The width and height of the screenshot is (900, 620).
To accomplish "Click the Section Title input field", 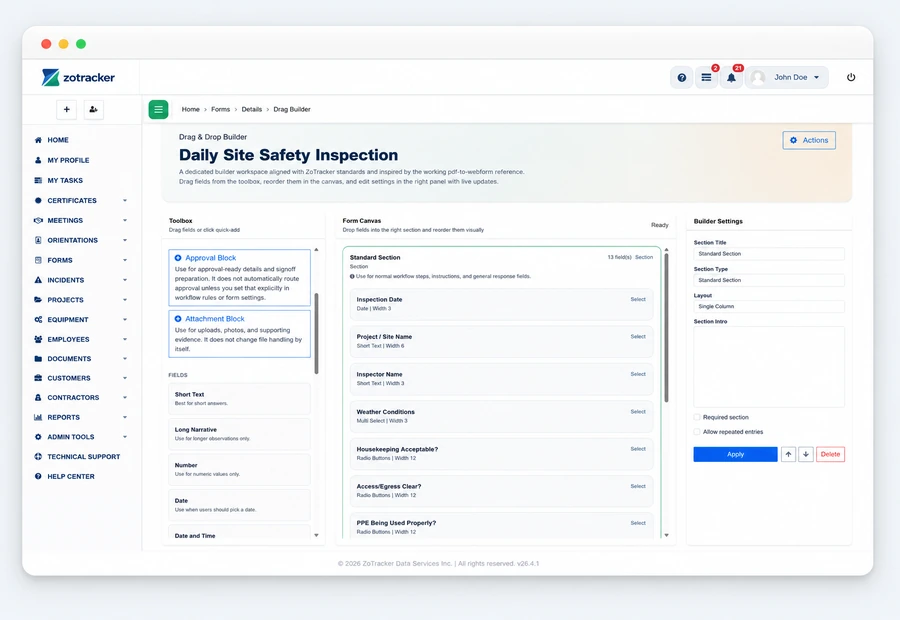I will [x=769, y=254].
